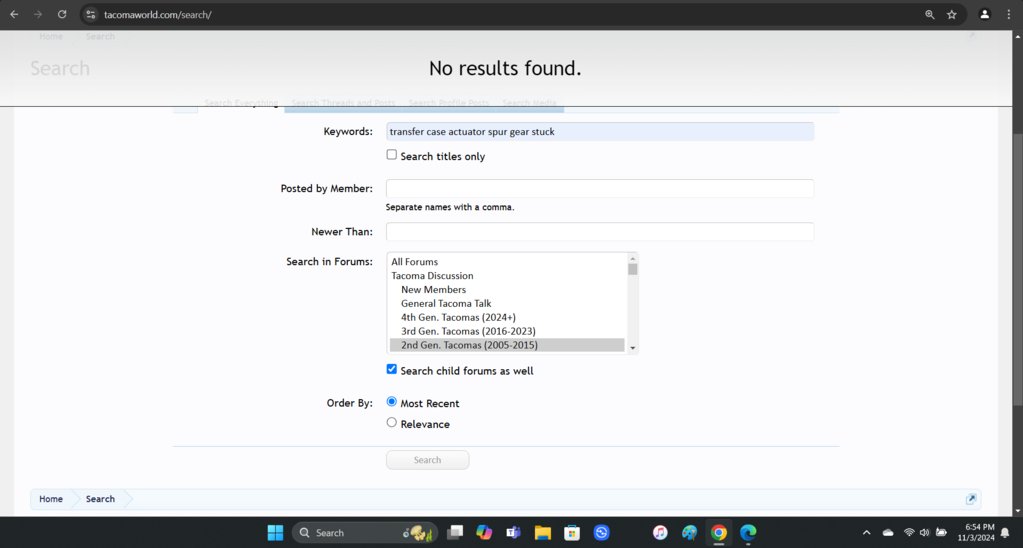Open site information icon in address bar
The height and width of the screenshot is (548, 1023).
click(x=91, y=14)
